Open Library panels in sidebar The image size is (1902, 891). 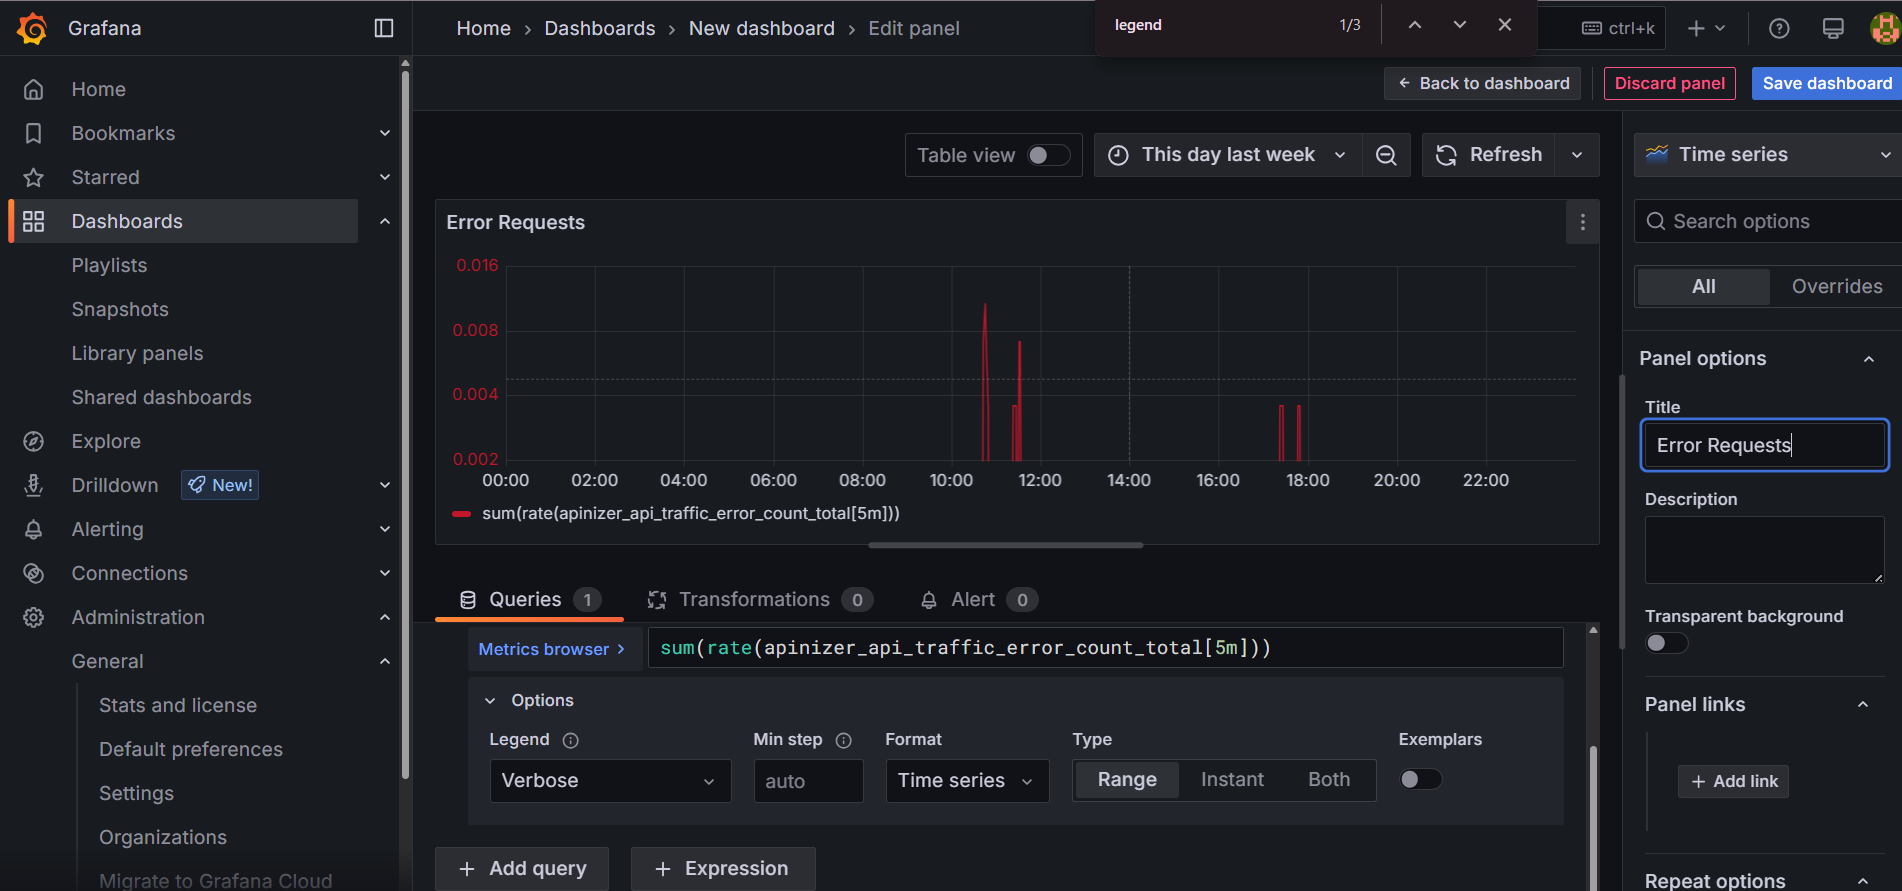pos(137,353)
